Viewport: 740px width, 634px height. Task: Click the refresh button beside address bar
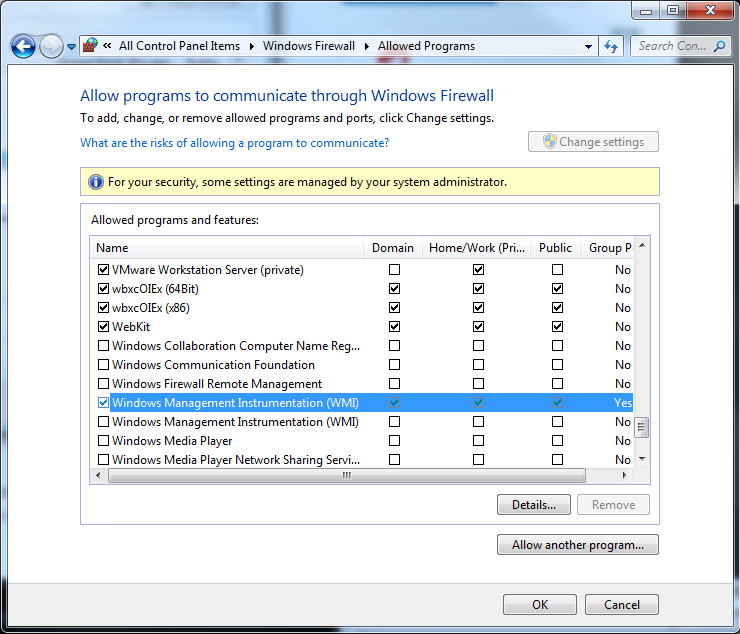coord(611,46)
